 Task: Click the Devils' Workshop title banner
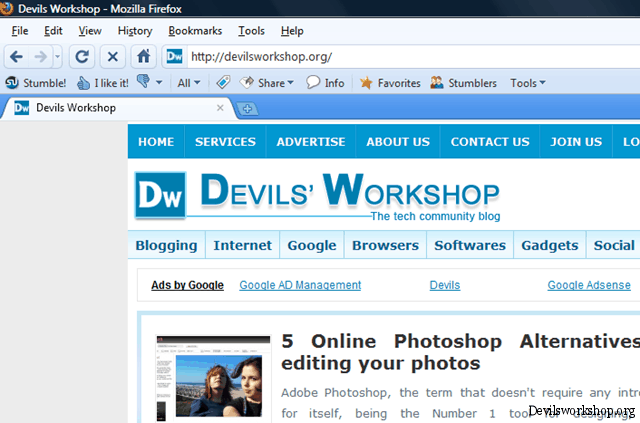(x=350, y=196)
